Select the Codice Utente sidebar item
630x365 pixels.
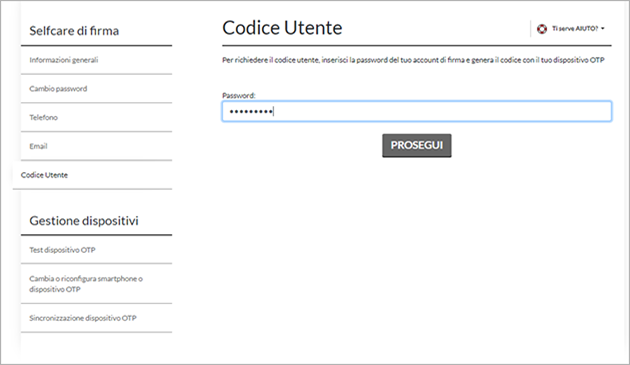(92, 175)
